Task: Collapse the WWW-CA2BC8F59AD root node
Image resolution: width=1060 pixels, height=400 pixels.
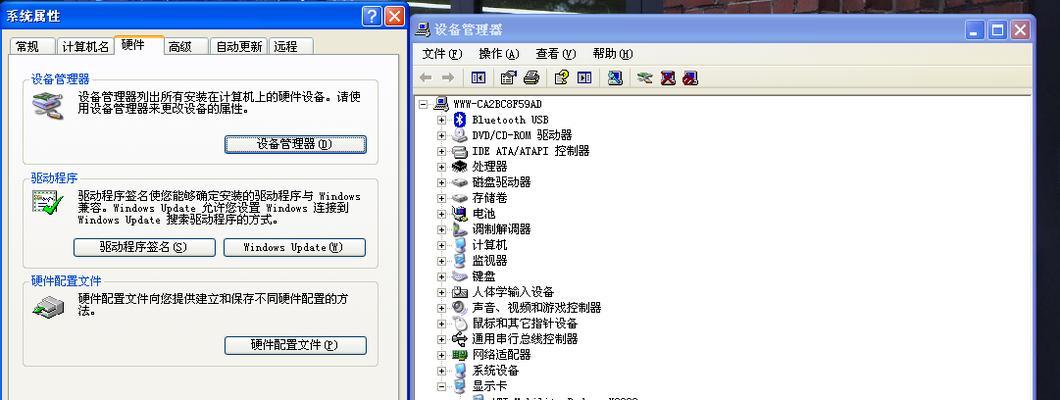Action: [423, 104]
